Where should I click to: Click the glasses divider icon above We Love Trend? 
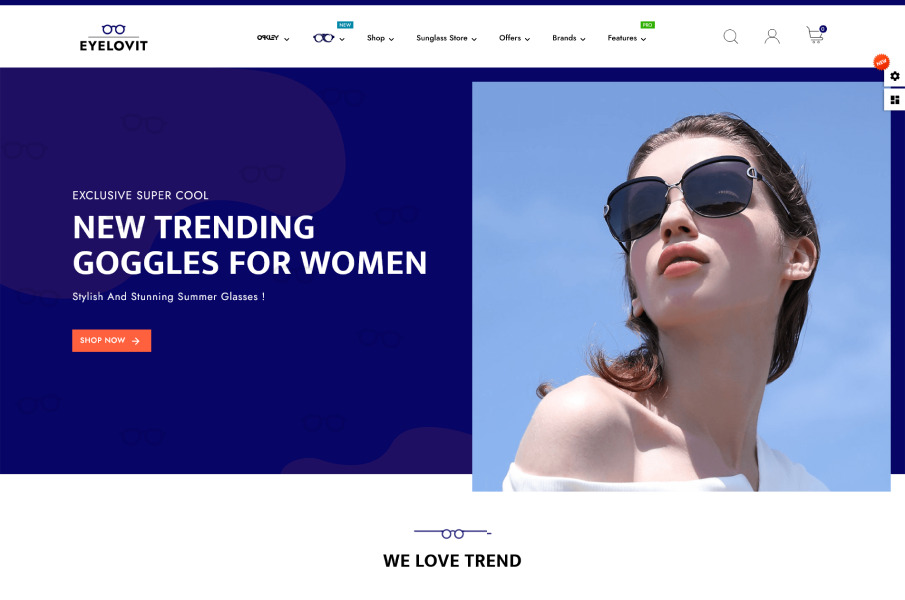point(452,533)
